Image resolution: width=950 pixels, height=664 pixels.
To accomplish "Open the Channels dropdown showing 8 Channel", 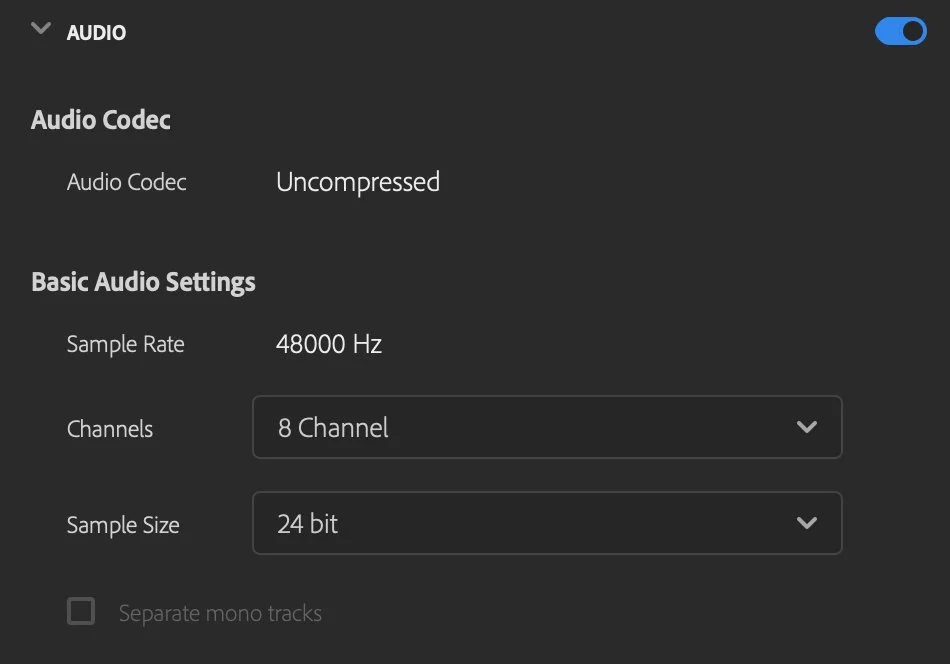I will coord(546,427).
